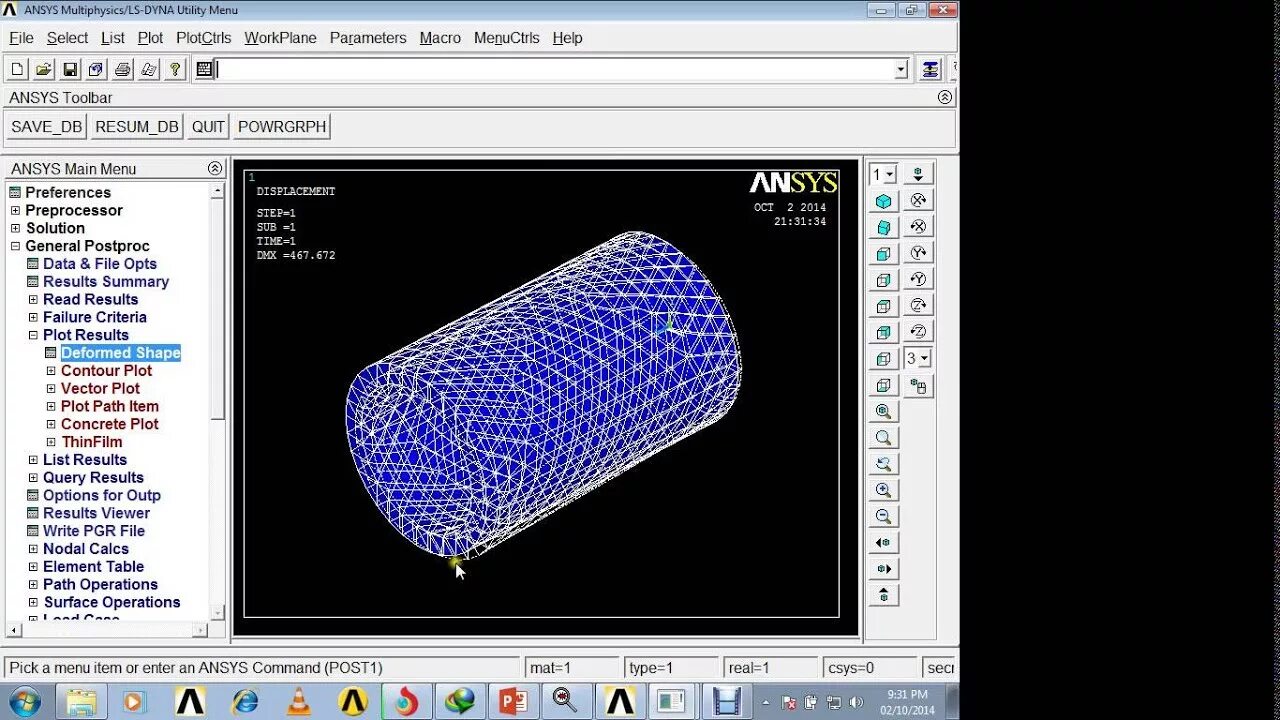Switch to Front view
This screenshot has width=1280, height=720.
883,254
